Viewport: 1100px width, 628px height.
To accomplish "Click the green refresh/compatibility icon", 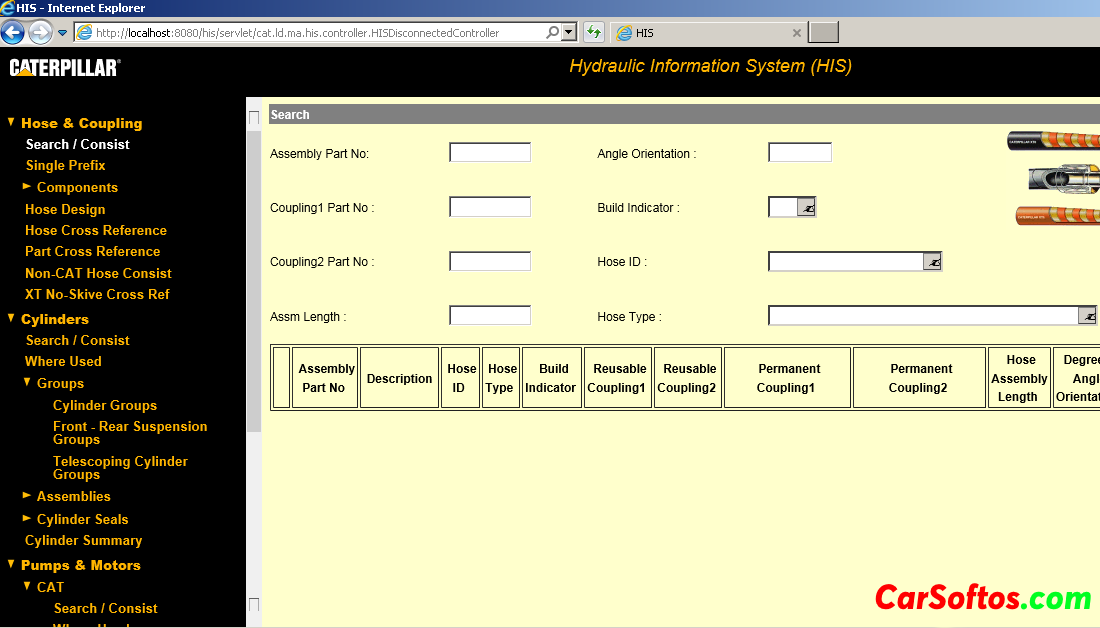I will (594, 32).
